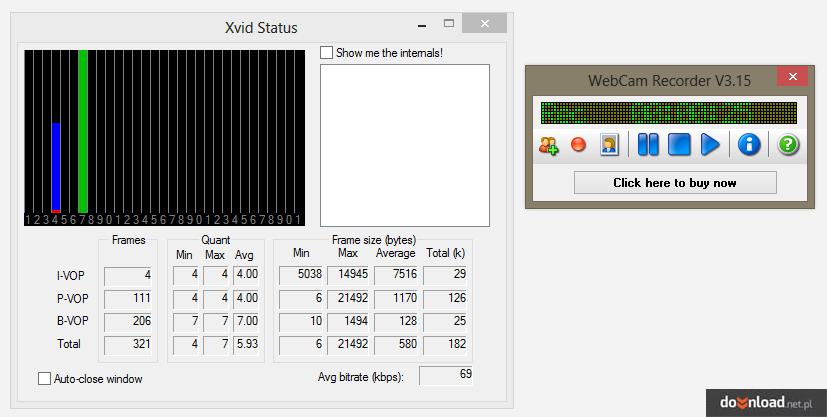Minimize the Xvid Status window
Viewport: 827px width, 417px height.
[422, 24]
